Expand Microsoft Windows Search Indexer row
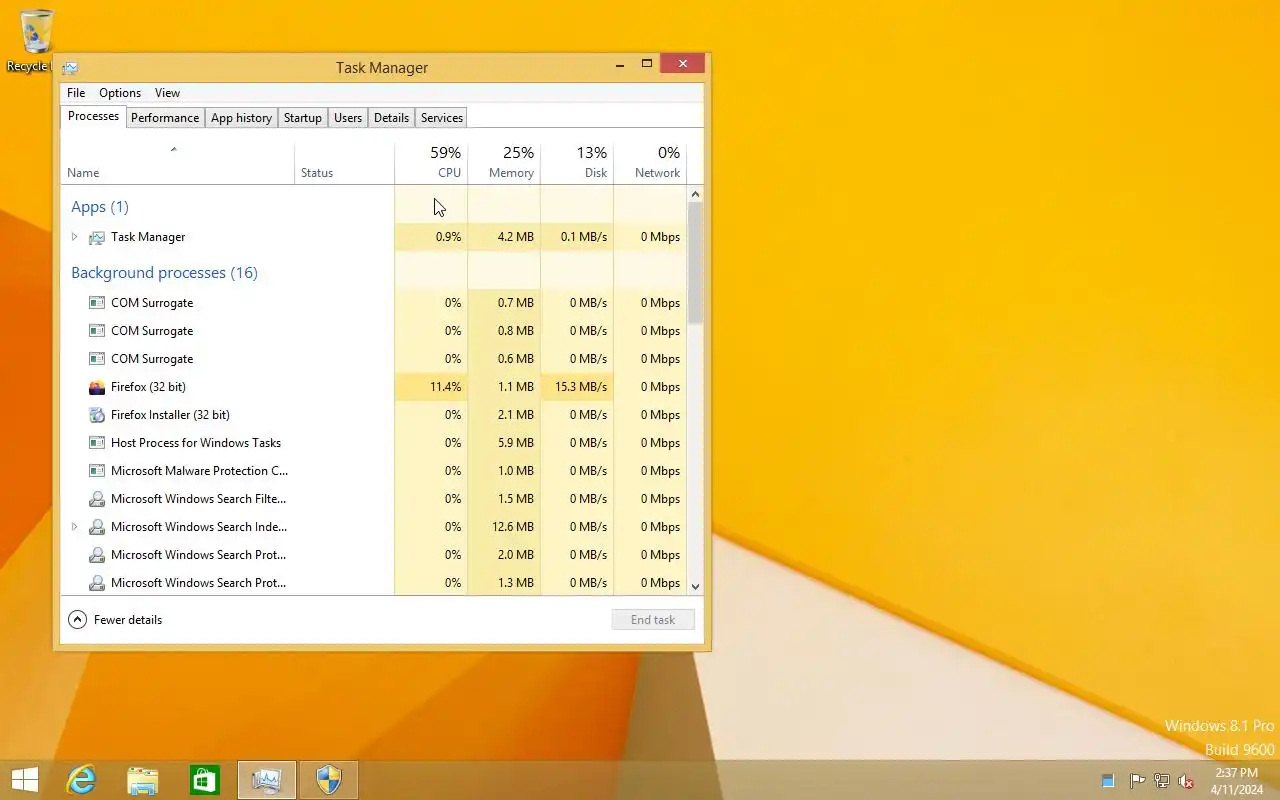This screenshot has height=800, width=1280. point(74,527)
